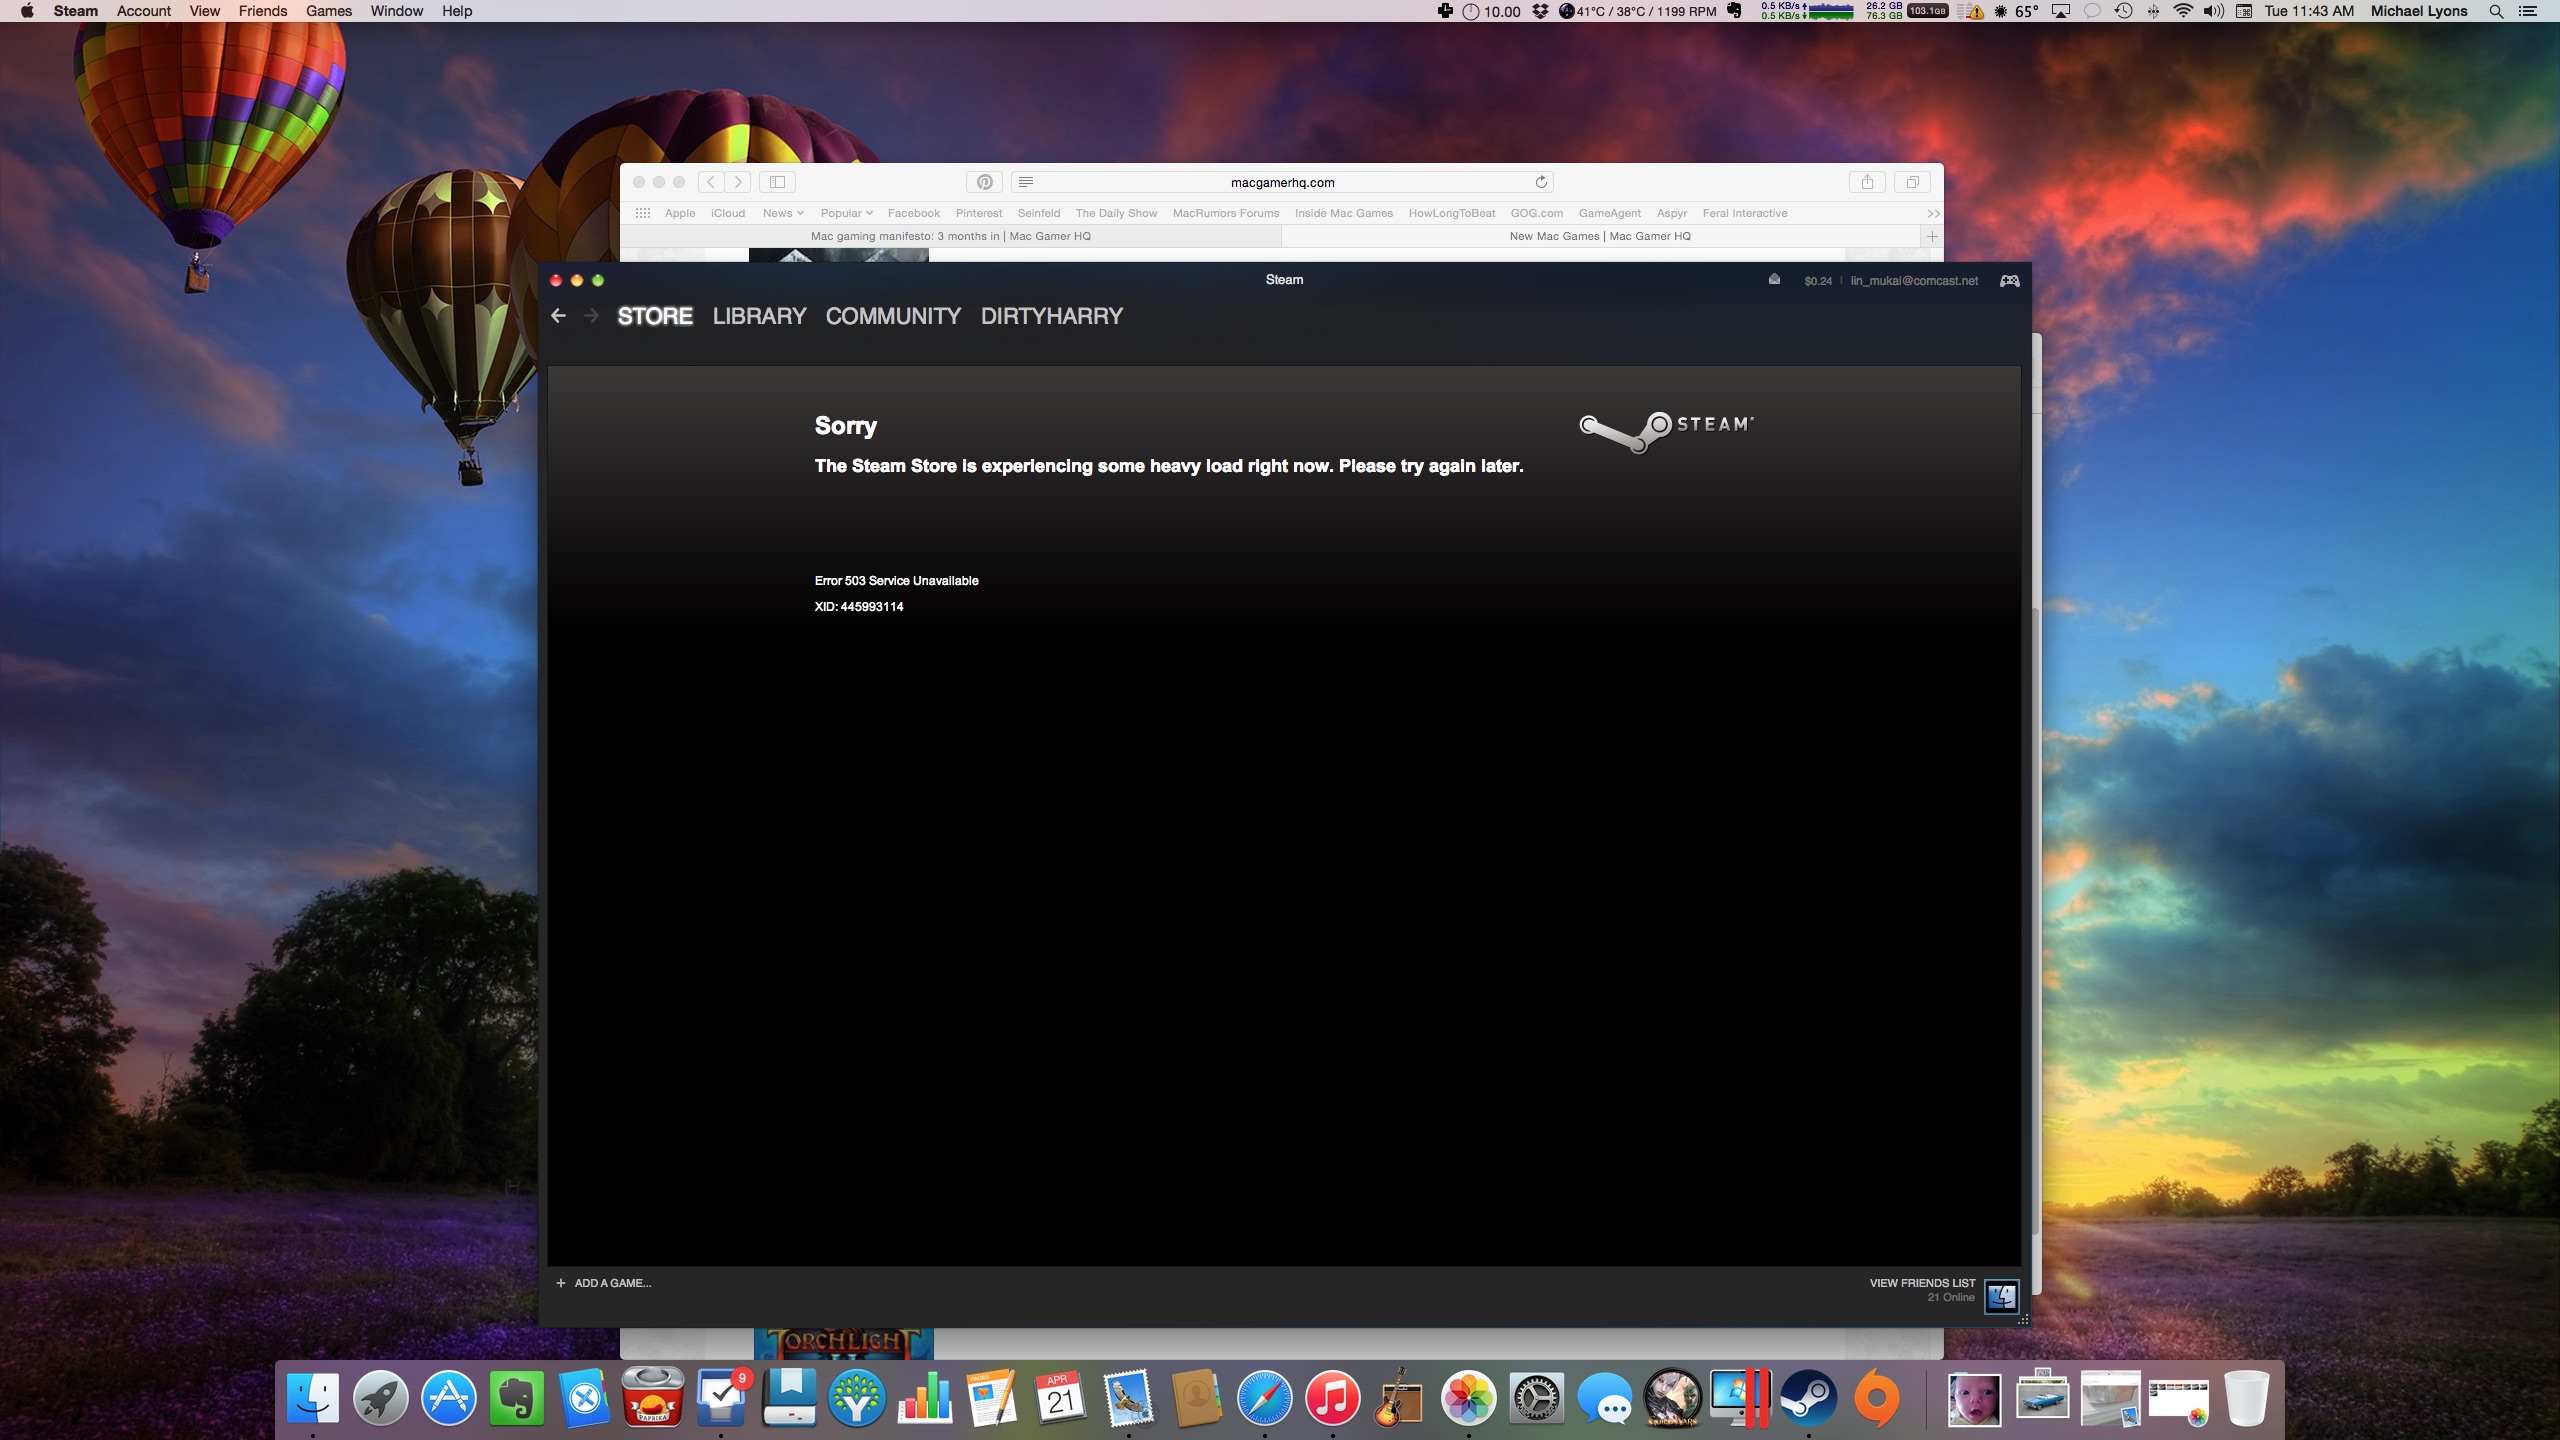This screenshot has width=2560, height=1440.
Task: Click the Photos app icon in dock
Action: click(1468, 1400)
